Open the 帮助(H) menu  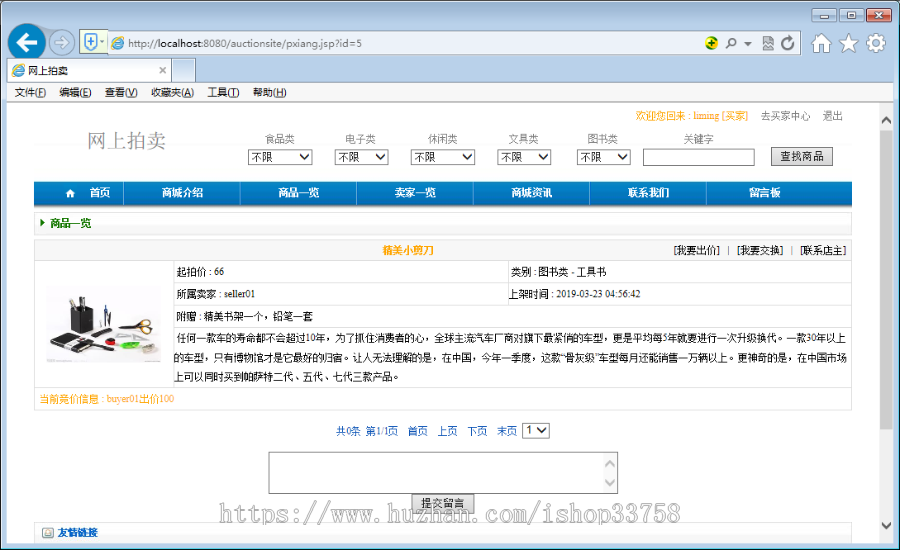[x=269, y=92]
